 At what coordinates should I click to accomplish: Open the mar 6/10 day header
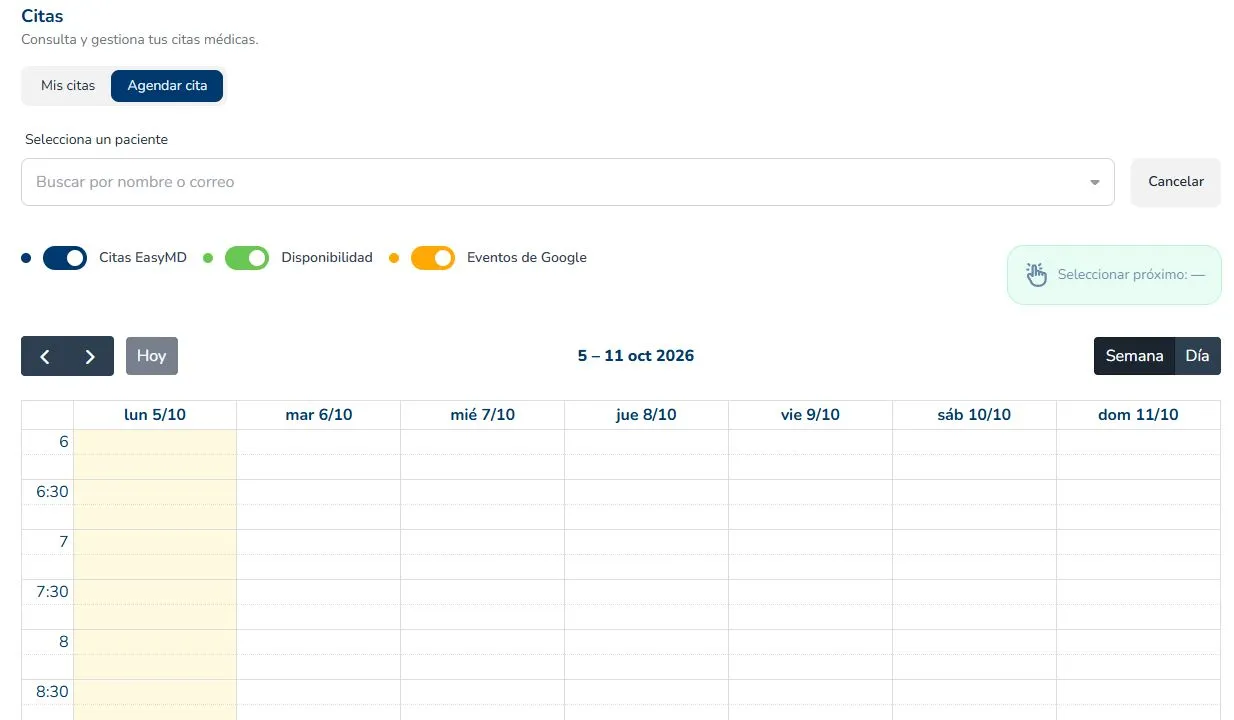click(x=319, y=415)
